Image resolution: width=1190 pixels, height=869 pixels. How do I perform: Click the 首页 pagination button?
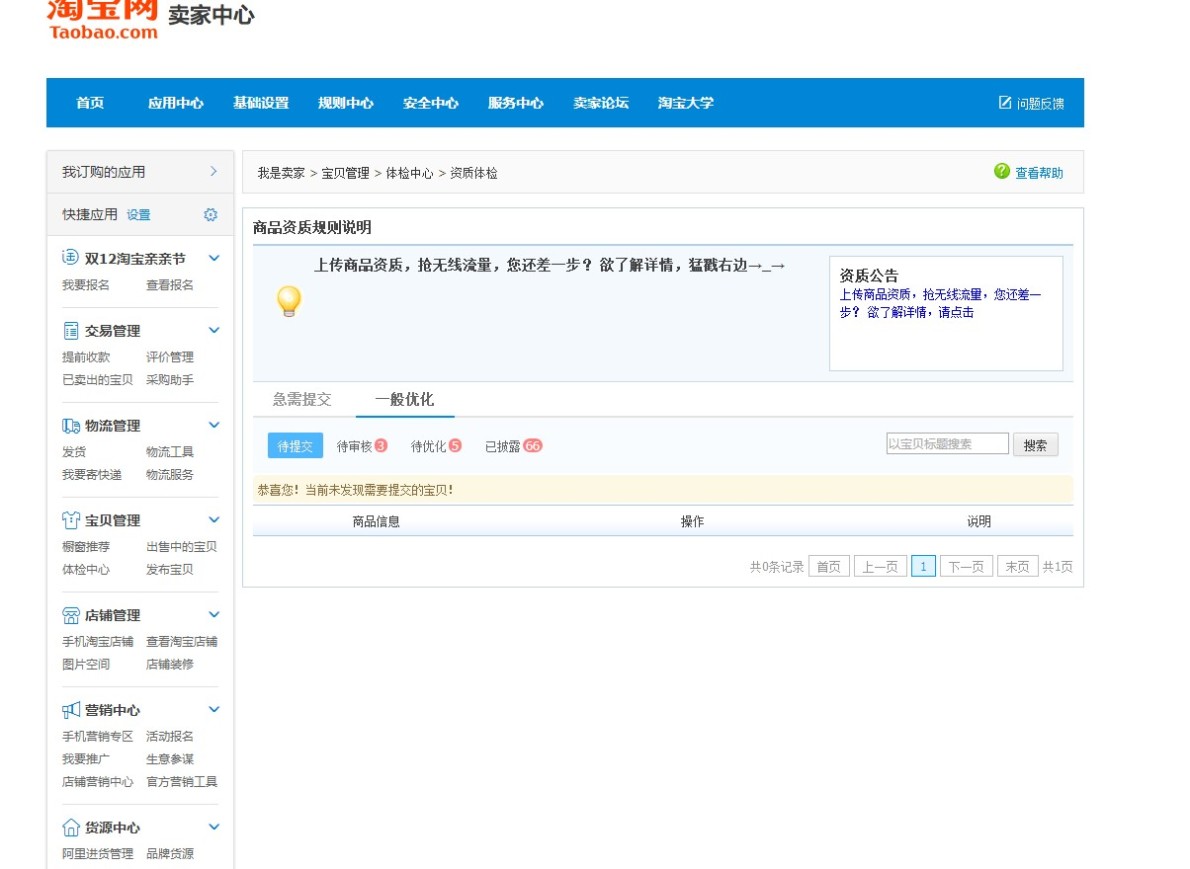(829, 566)
